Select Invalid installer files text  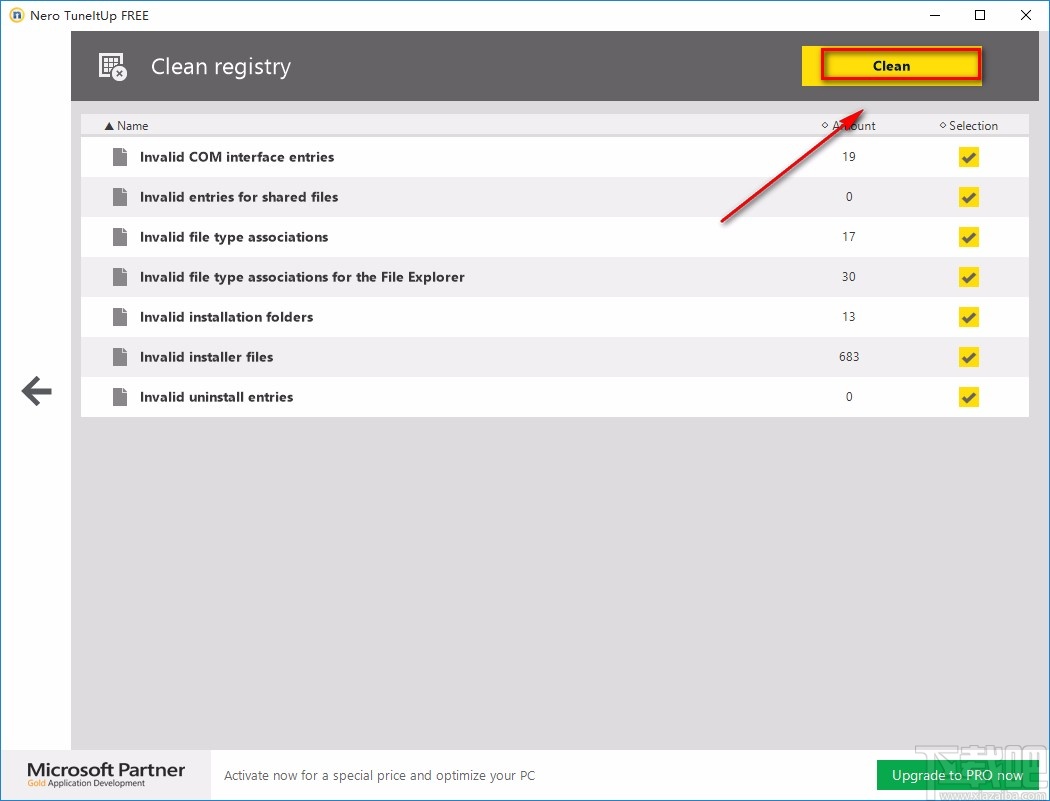click(206, 357)
